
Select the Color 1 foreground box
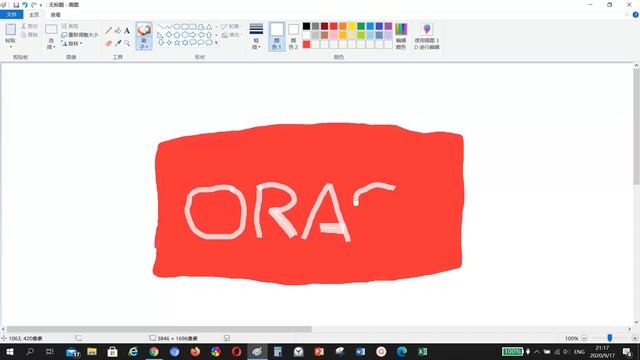coord(277,36)
